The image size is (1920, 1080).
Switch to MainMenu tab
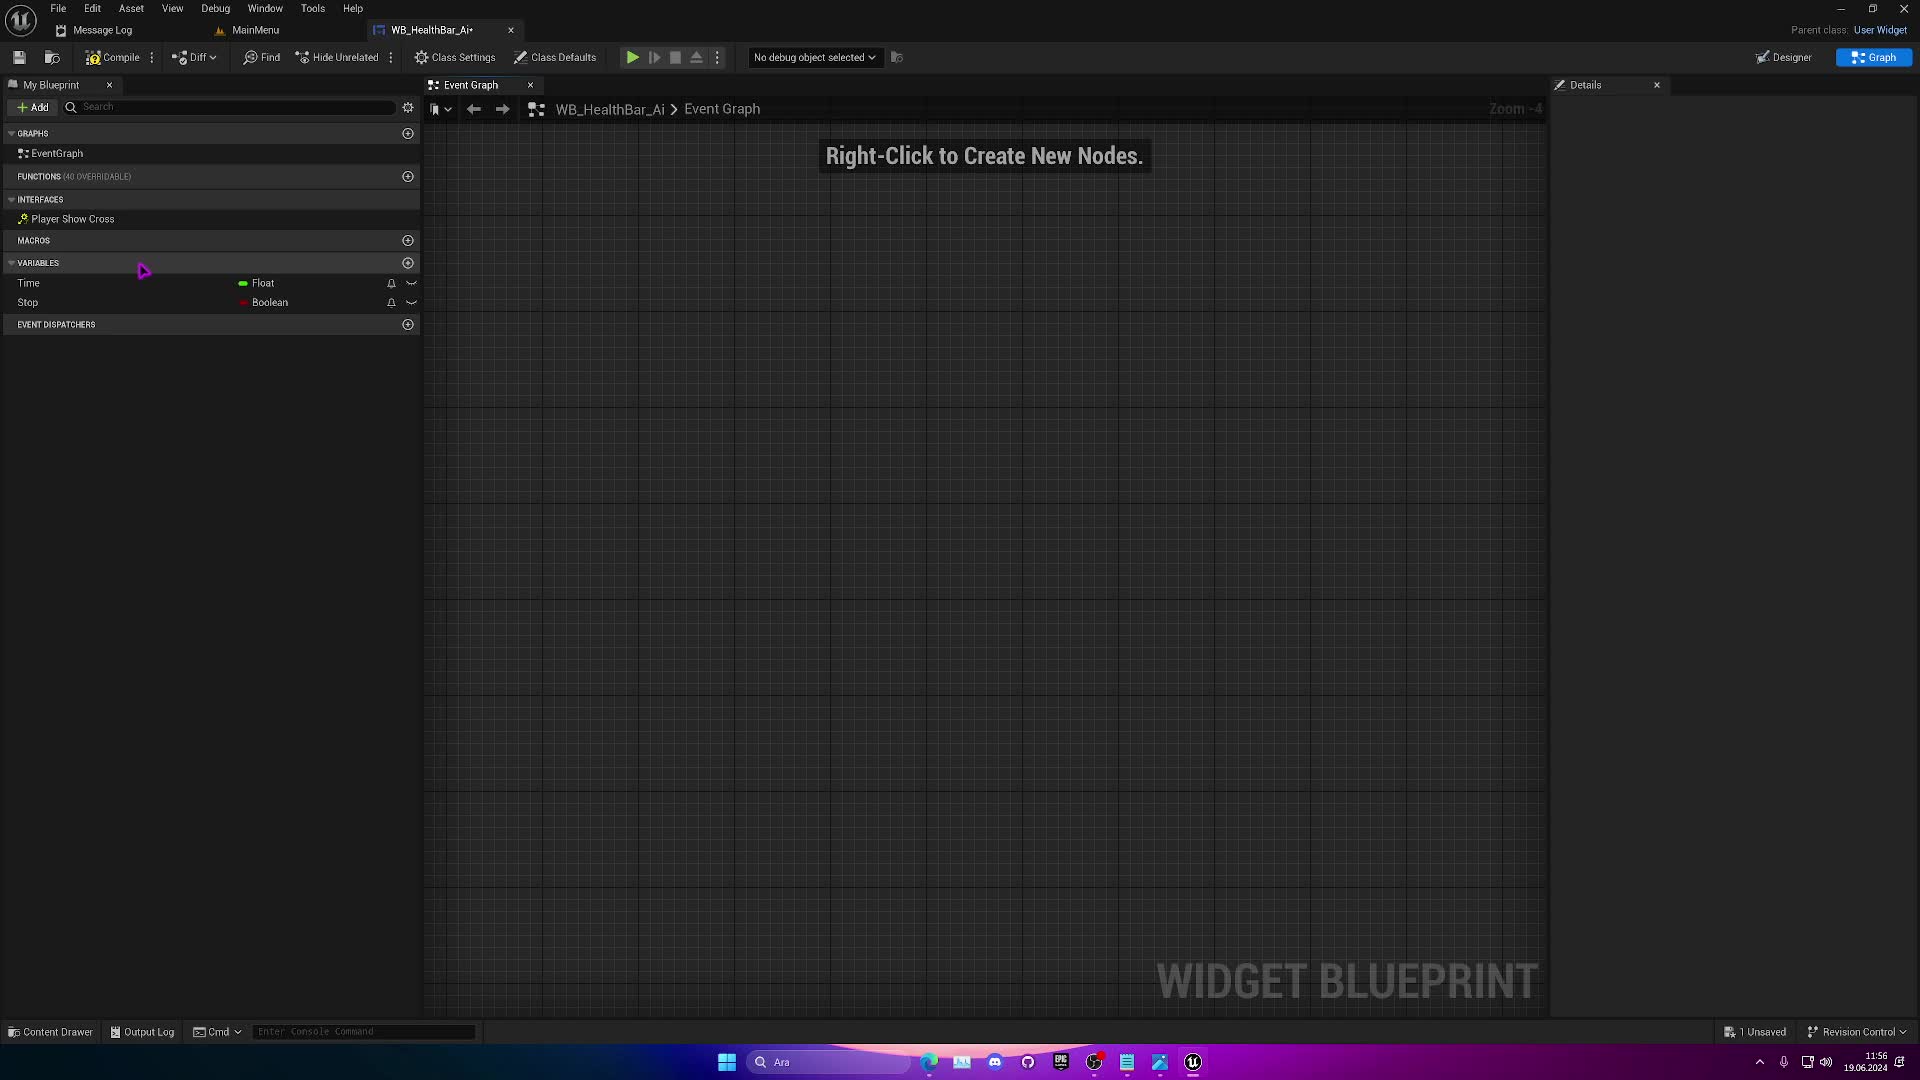[x=257, y=29]
